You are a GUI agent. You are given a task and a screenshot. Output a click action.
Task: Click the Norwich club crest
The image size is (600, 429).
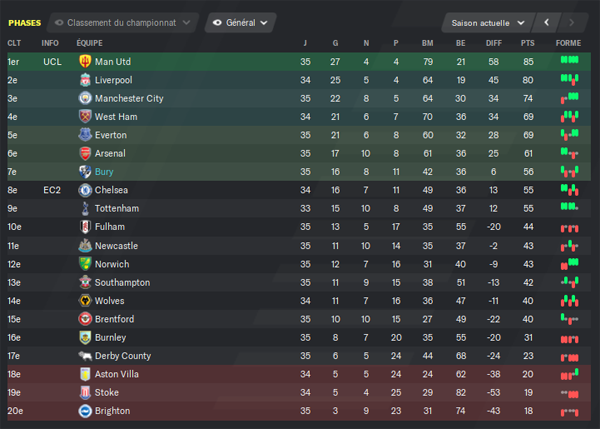click(85, 264)
